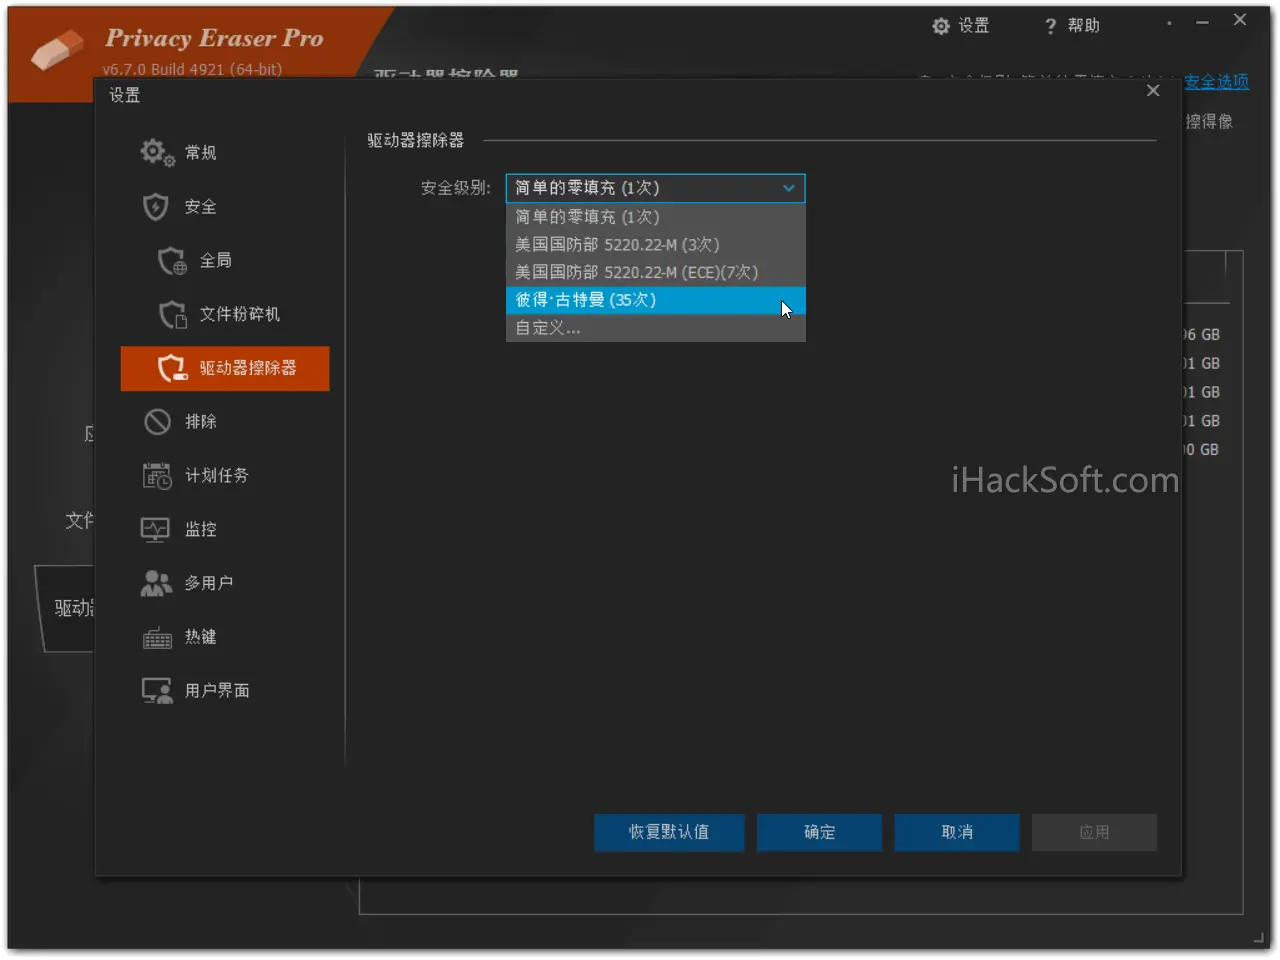
Task: Click the keyboard icon beside 热键
Action: click(x=157, y=638)
